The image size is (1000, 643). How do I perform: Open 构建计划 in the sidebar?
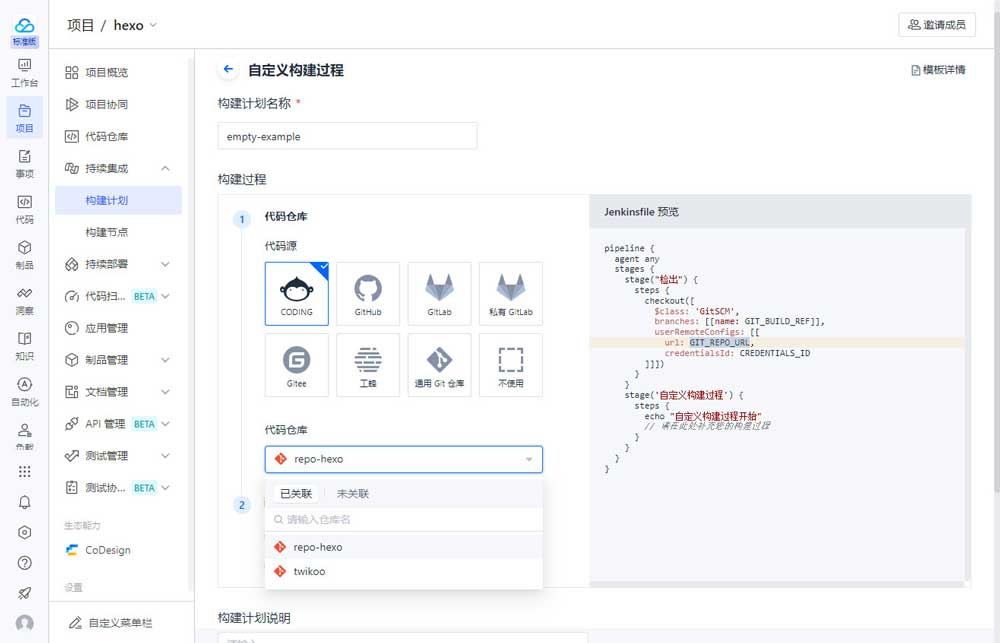point(119,200)
